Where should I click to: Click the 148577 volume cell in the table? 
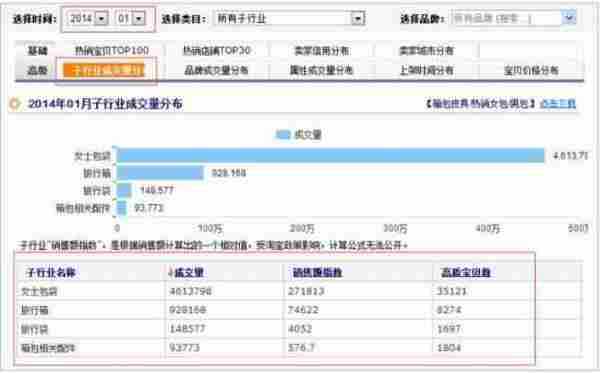click(x=188, y=329)
